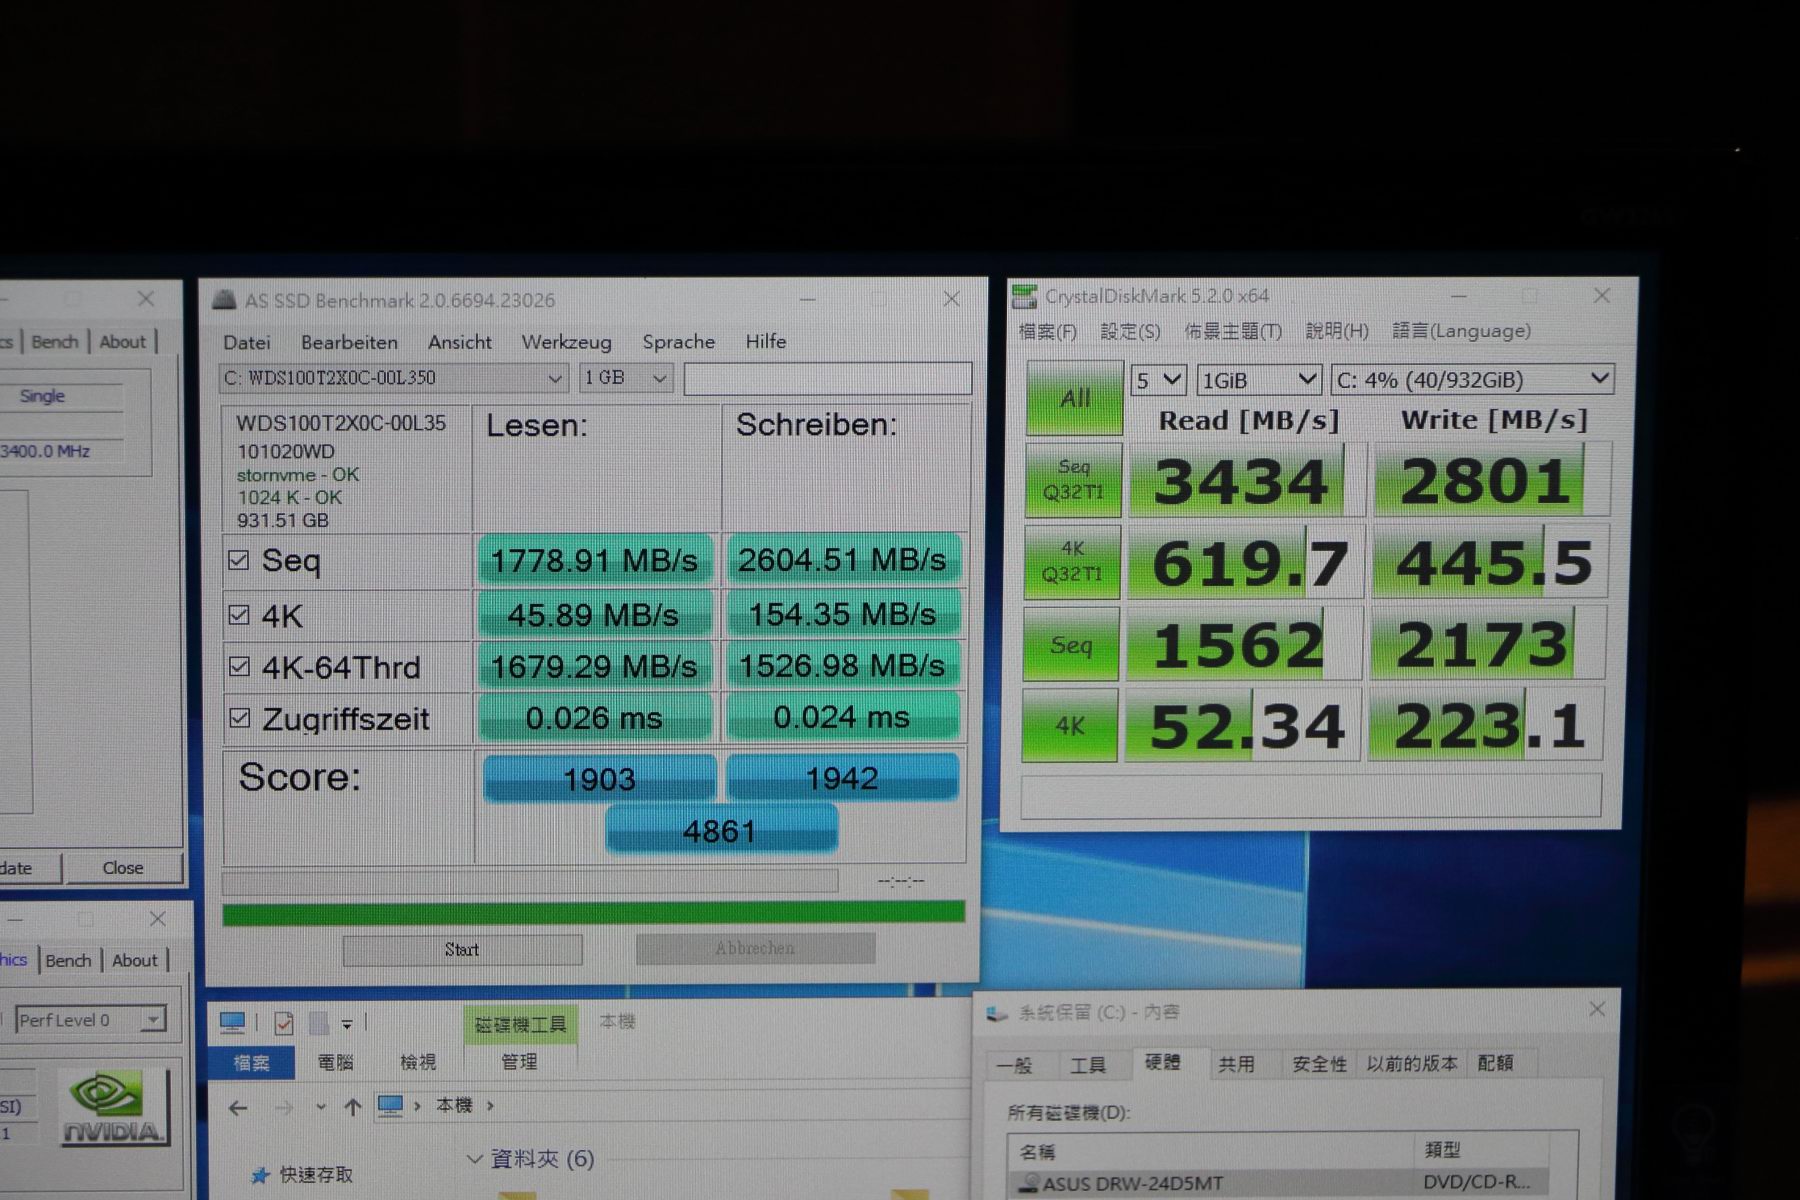The image size is (1800, 1200).
Task: Run the Seq Q32T1 test
Action: tap(1073, 480)
